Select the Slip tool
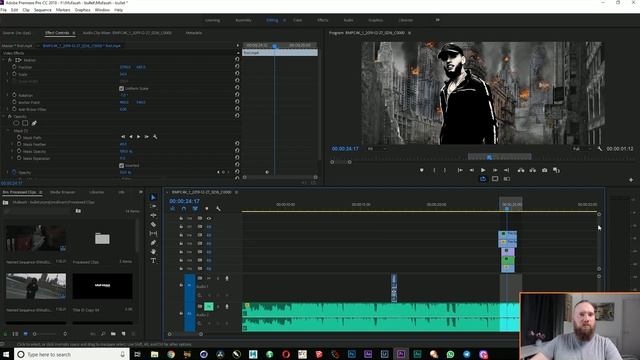Image resolution: width=640 pixels, height=360 pixels. coord(153,233)
